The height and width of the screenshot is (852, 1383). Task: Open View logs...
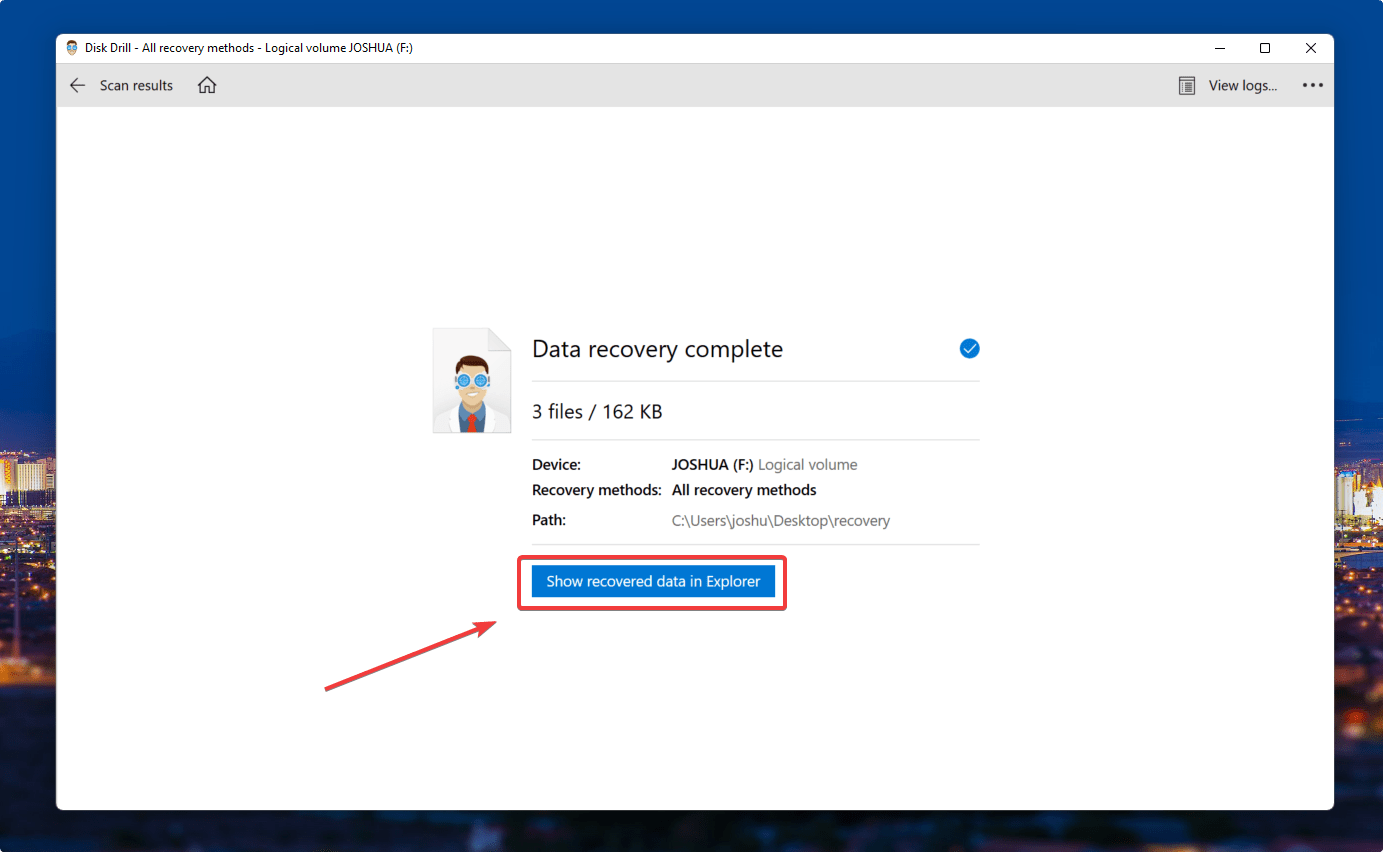tap(1243, 86)
